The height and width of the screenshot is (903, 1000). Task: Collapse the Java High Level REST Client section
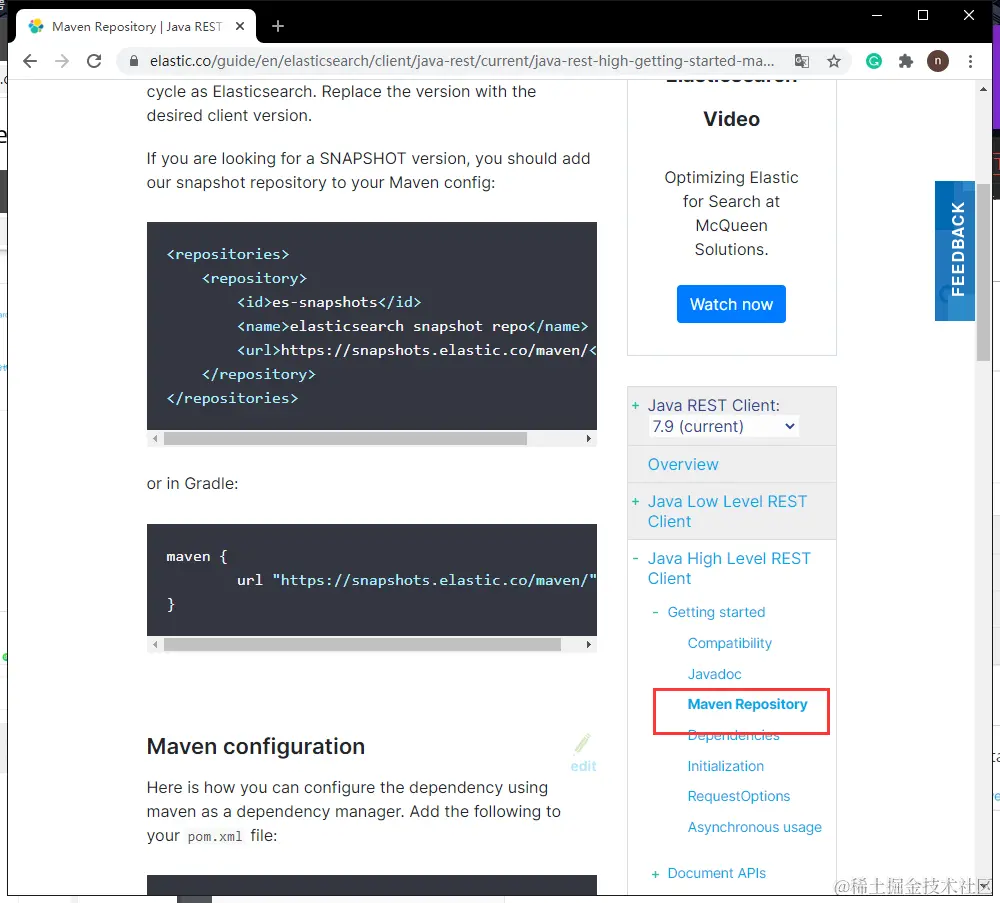click(635, 559)
